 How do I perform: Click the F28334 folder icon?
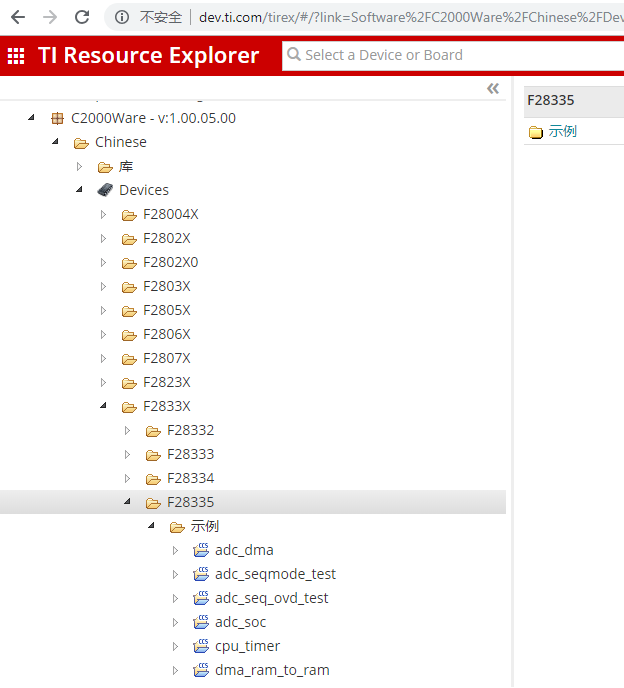[153, 479]
